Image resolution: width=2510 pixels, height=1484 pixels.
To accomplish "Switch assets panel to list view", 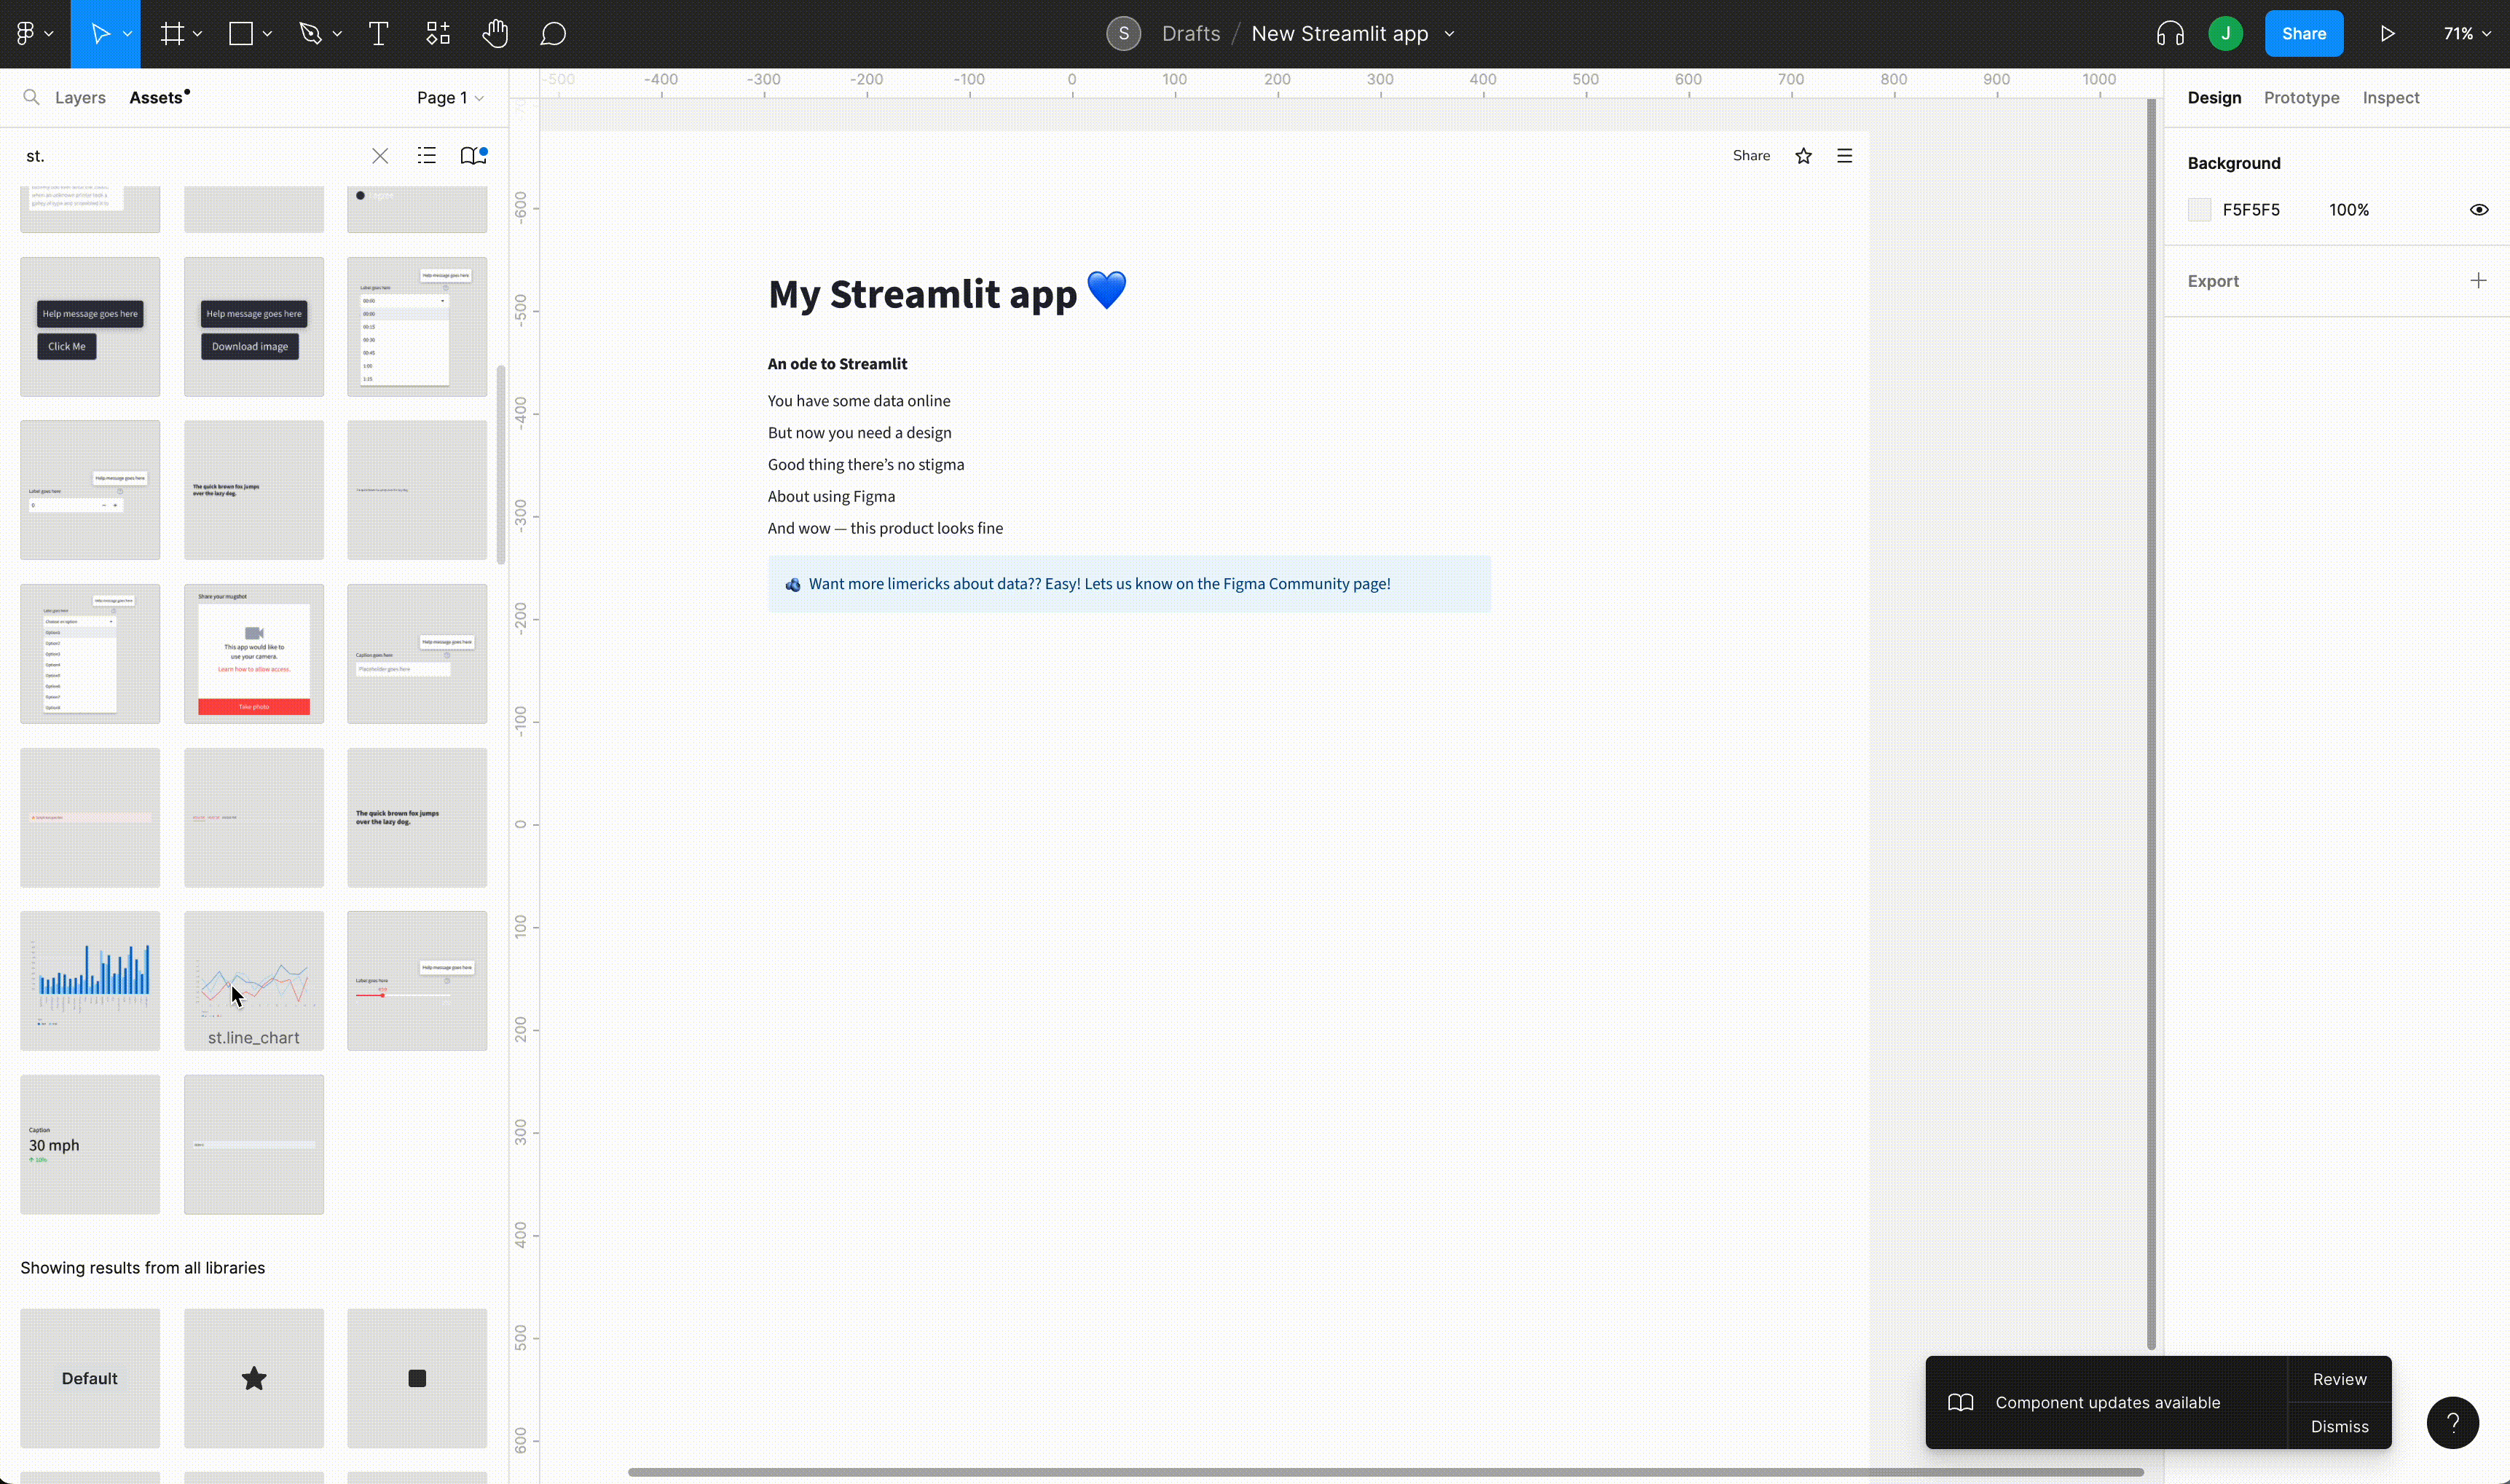I will tap(426, 156).
